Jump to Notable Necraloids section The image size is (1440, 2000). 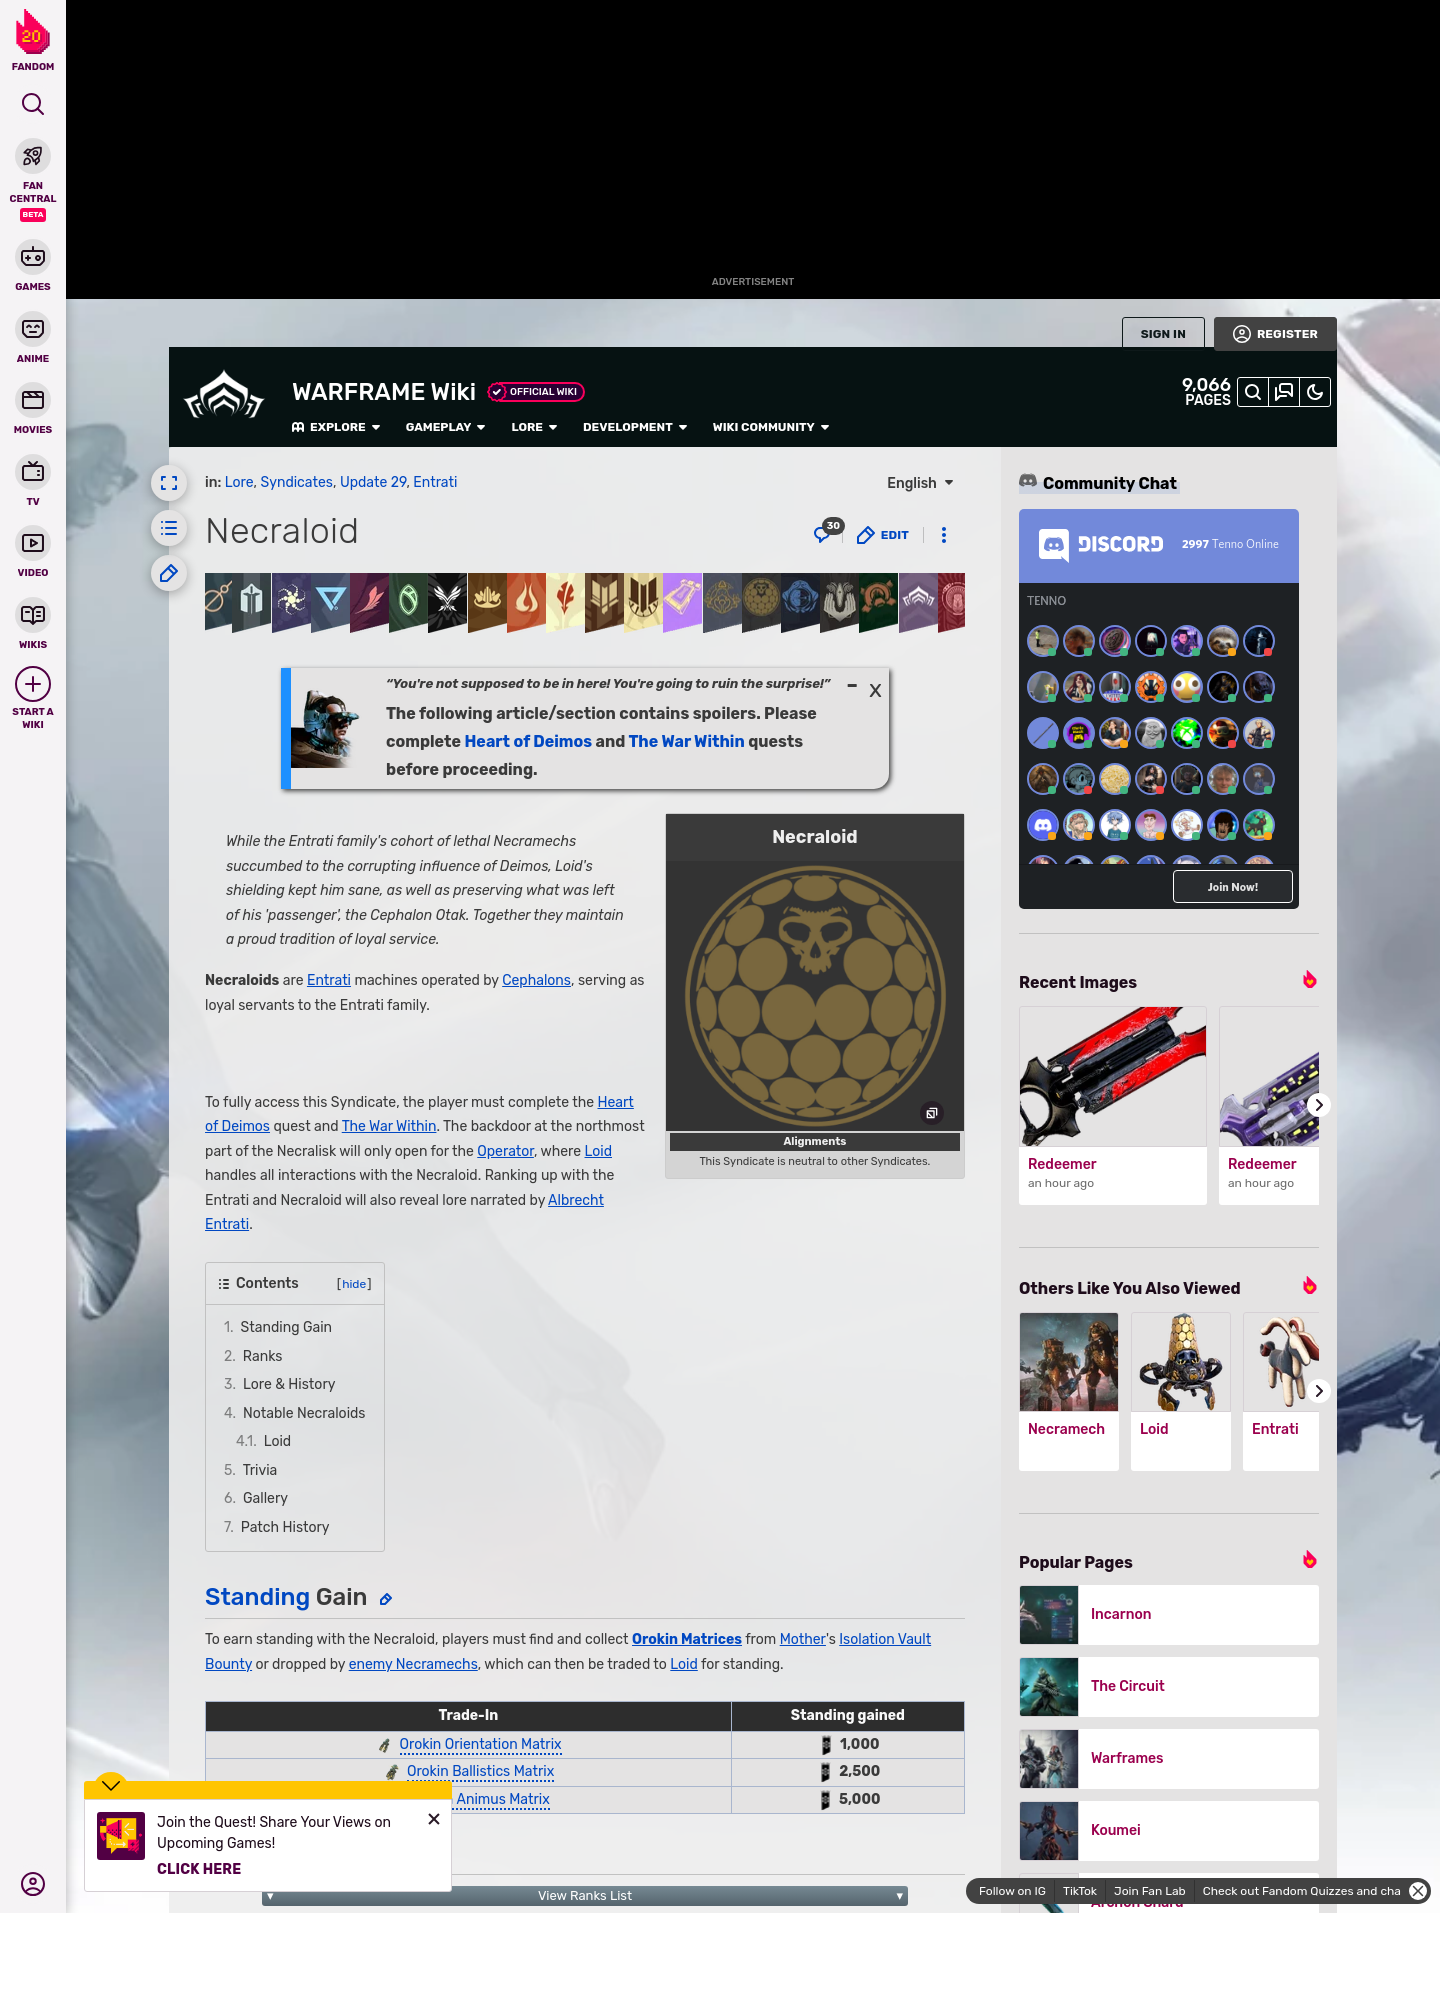(304, 1413)
